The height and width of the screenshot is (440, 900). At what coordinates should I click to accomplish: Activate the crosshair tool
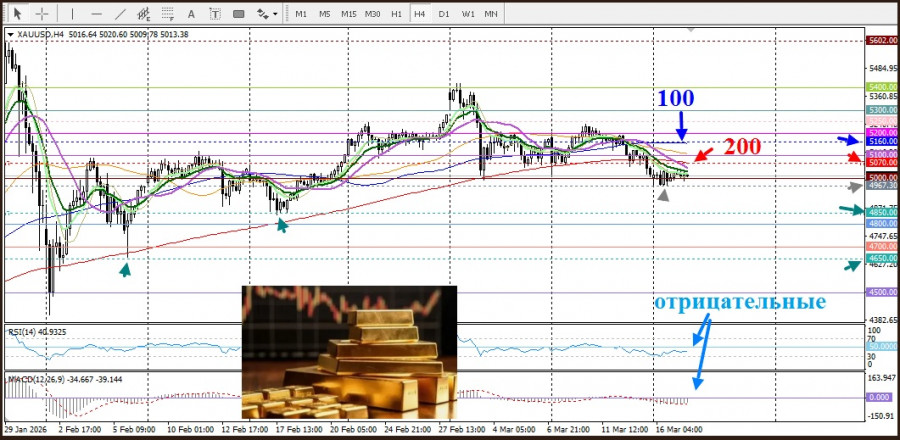[x=42, y=14]
